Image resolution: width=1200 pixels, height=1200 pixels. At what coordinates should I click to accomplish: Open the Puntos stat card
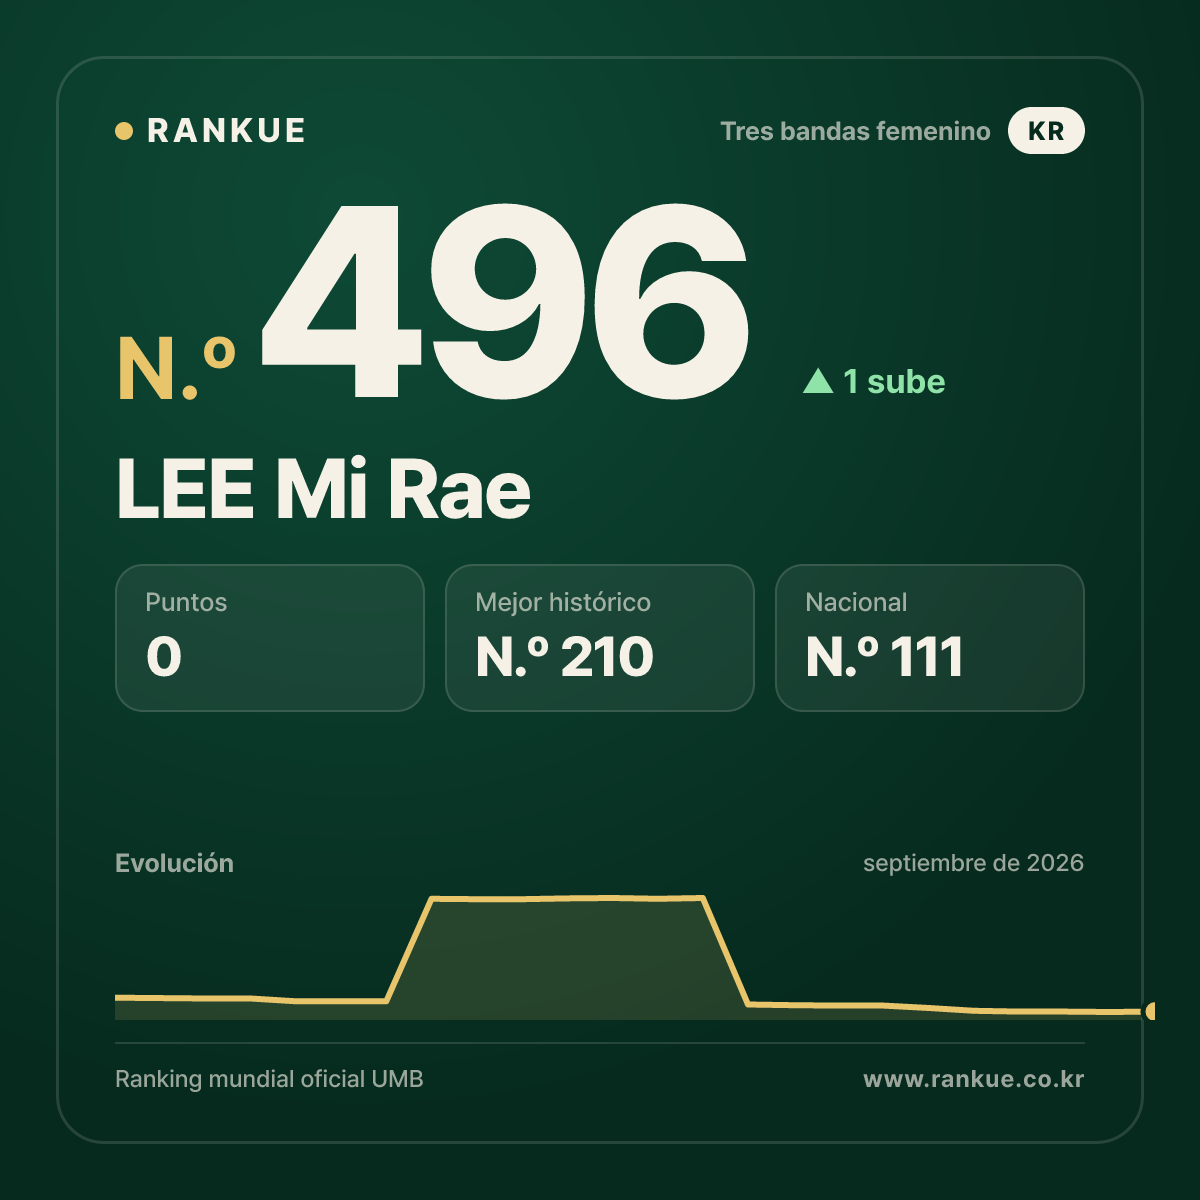tap(270, 638)
